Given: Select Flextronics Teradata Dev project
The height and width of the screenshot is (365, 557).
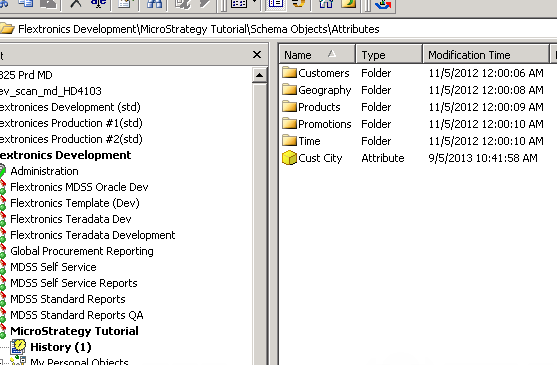Looking at the screenshot, I should click(71, 219).
